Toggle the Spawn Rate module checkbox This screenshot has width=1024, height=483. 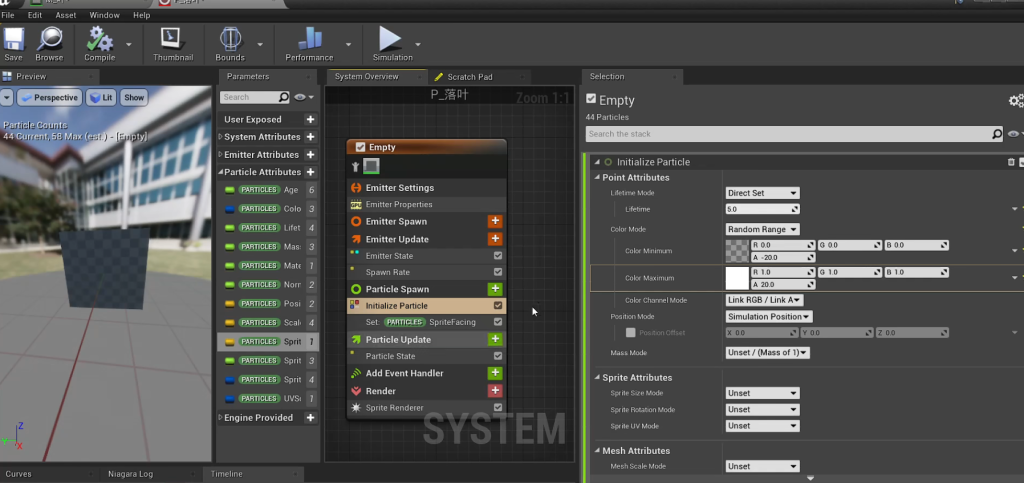(498, 272)
